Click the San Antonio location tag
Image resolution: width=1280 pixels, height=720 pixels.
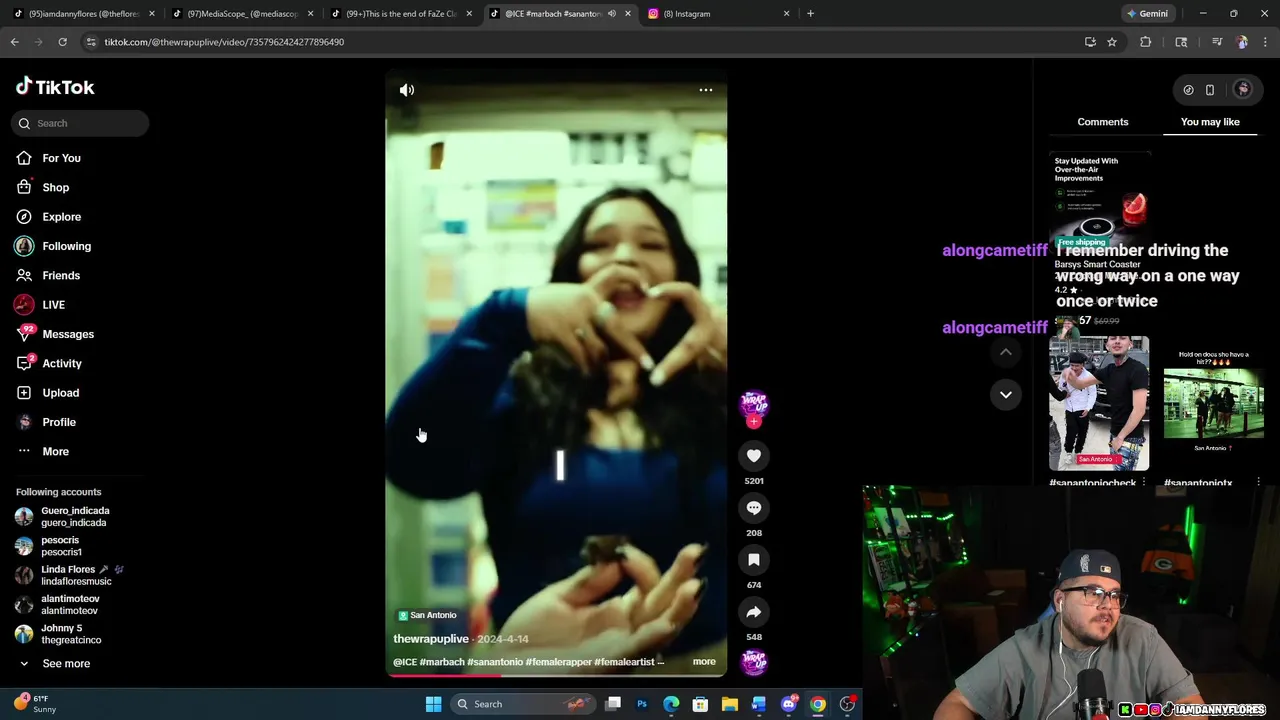coord(428,615)
